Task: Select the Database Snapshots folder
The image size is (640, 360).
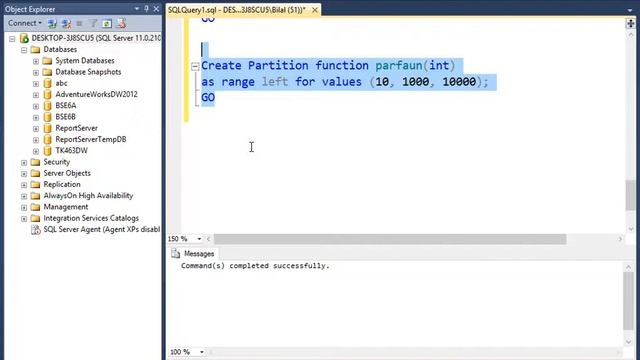Action: coord(88,72)
